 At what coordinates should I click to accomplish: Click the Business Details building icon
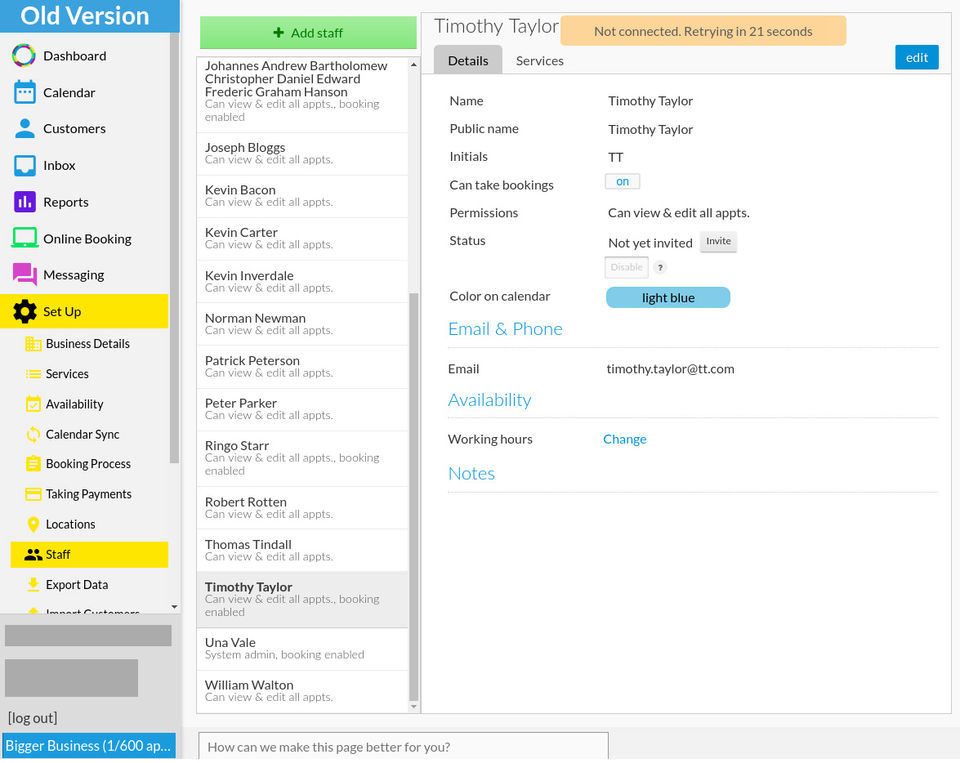coord(33,344)
